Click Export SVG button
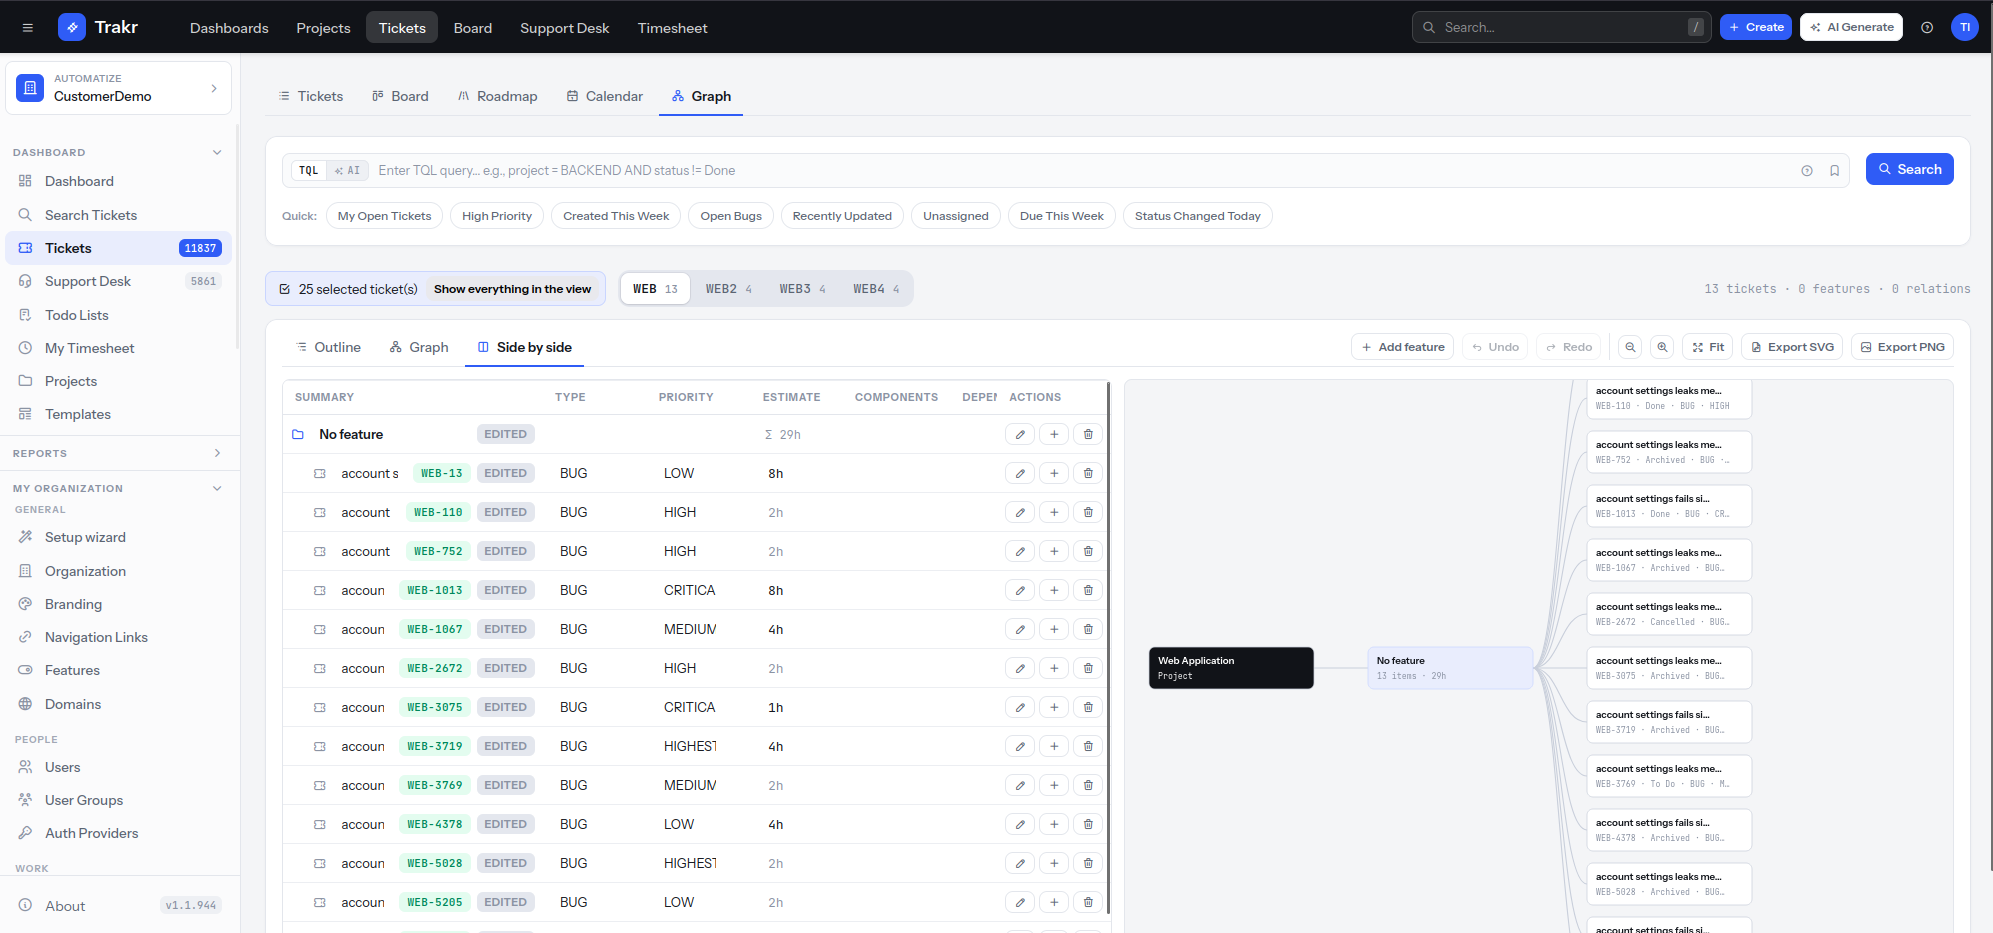 click(1792, 347)
